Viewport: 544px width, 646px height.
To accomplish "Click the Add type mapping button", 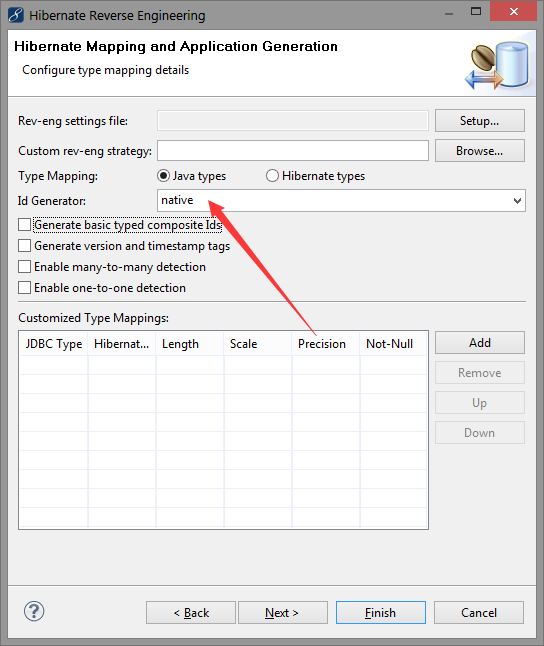I will 480,343.
